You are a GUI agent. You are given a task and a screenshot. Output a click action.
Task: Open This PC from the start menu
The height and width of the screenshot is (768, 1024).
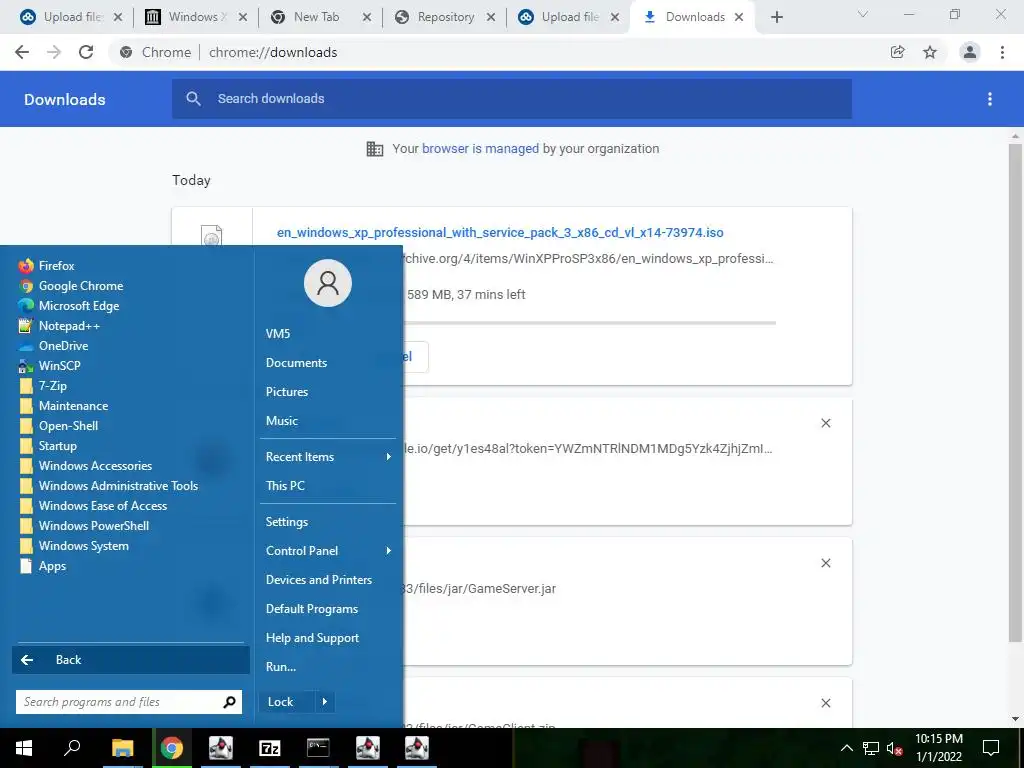point(285,486)
